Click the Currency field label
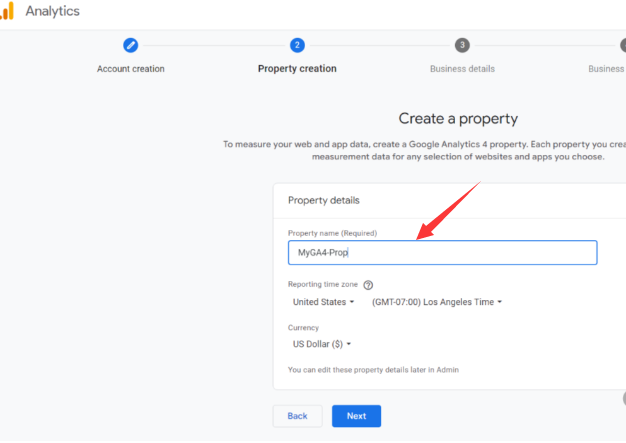The width and height of the screenshot is (626, 443). pyautogui.click(x=304, y=328)
